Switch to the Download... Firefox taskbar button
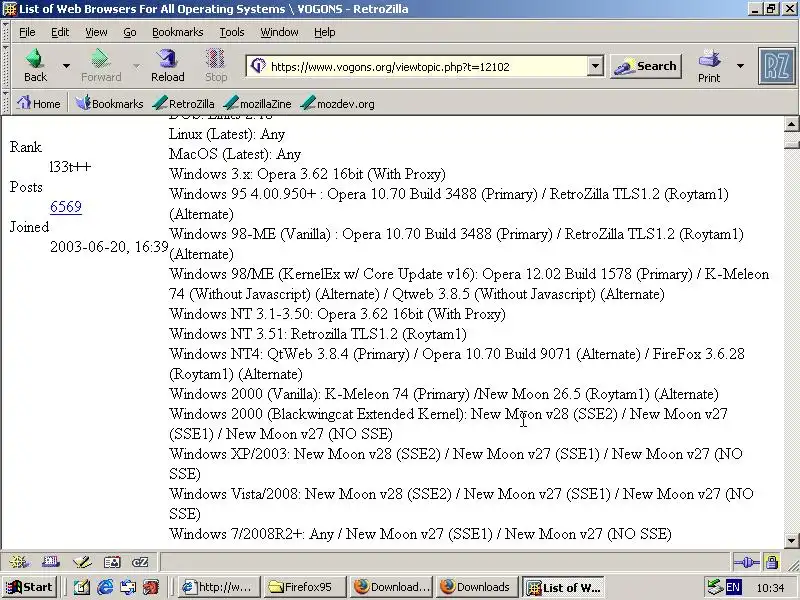 click(392, 587)
